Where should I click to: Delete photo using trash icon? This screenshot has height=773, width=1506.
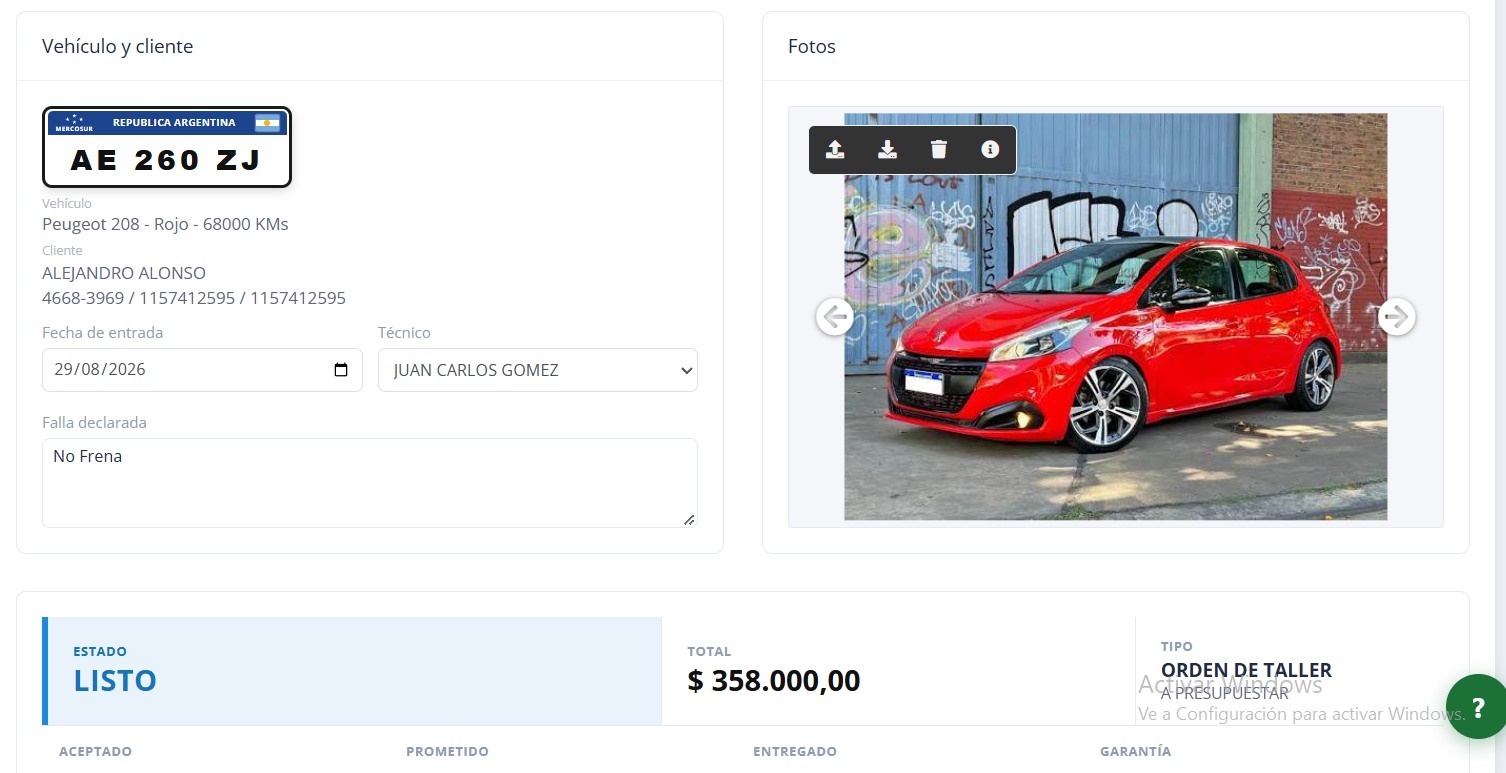938,150
